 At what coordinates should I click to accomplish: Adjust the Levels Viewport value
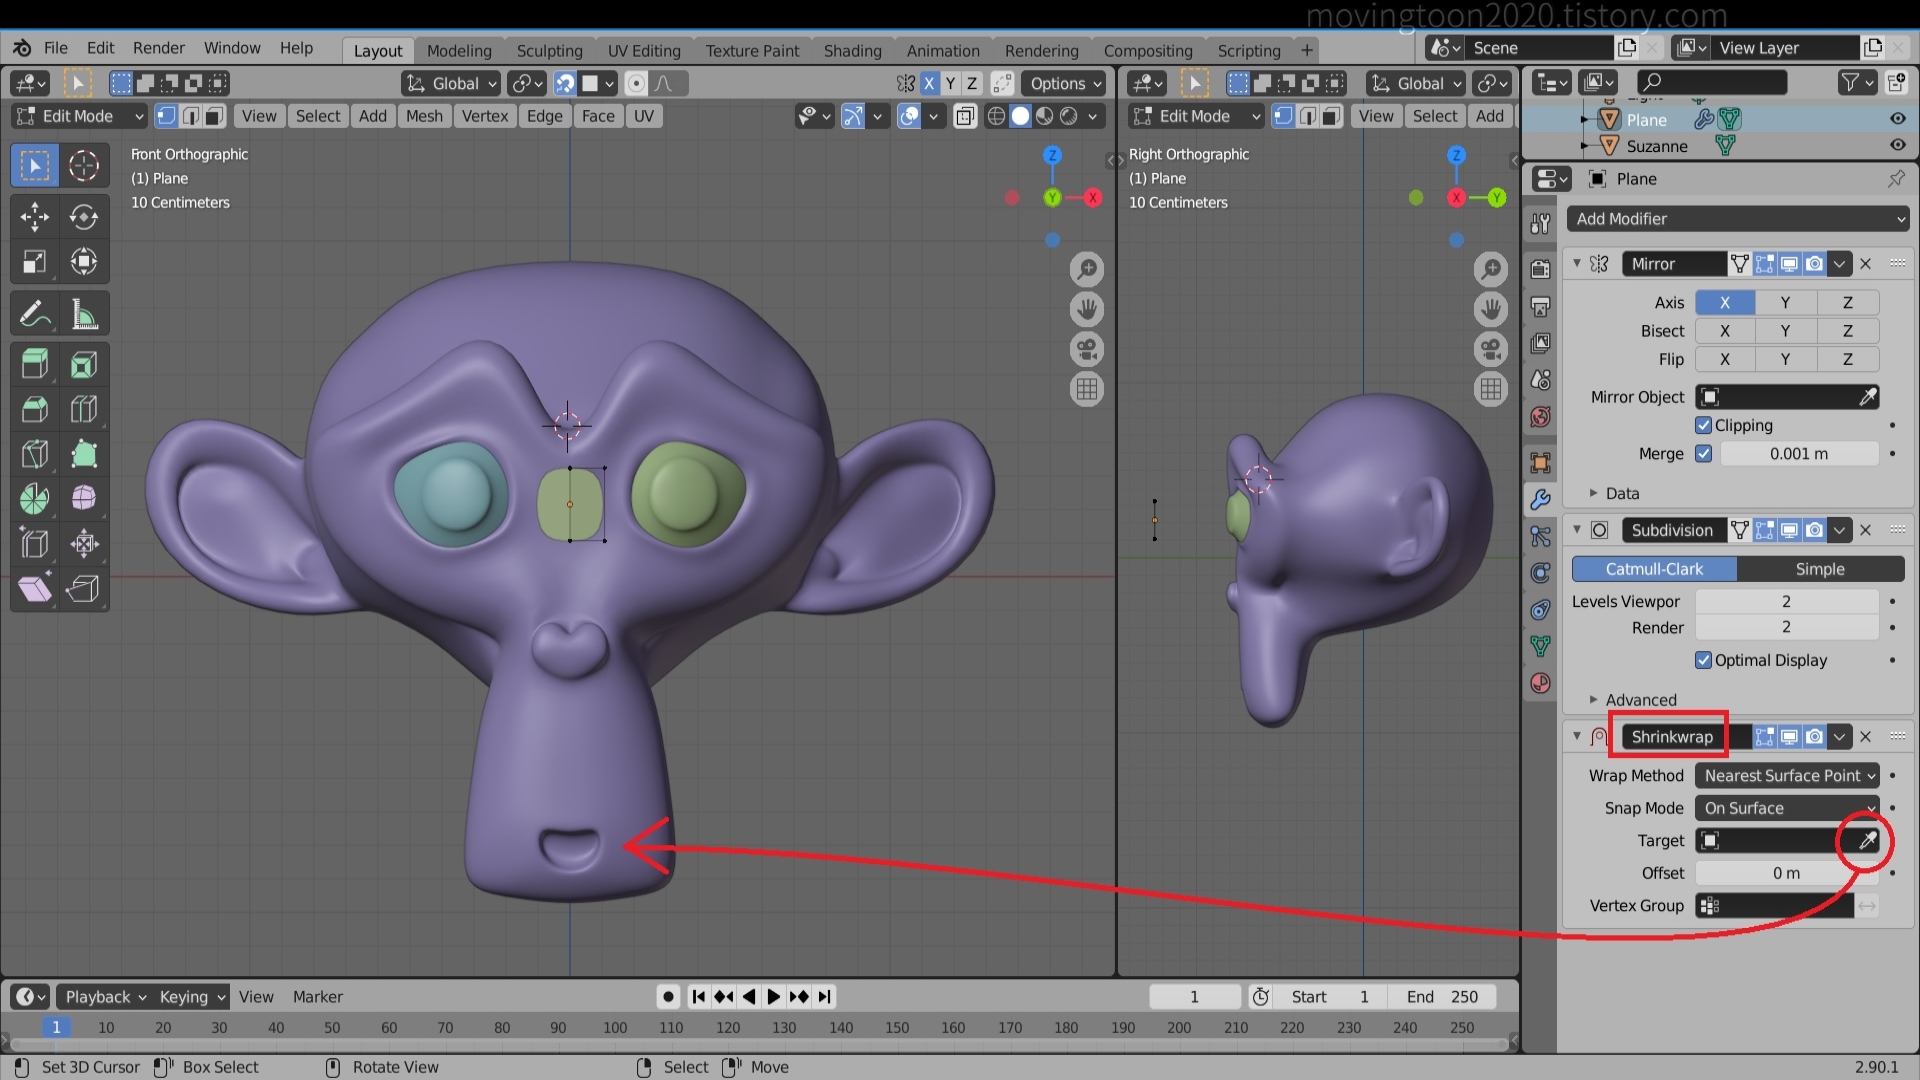1787,601
